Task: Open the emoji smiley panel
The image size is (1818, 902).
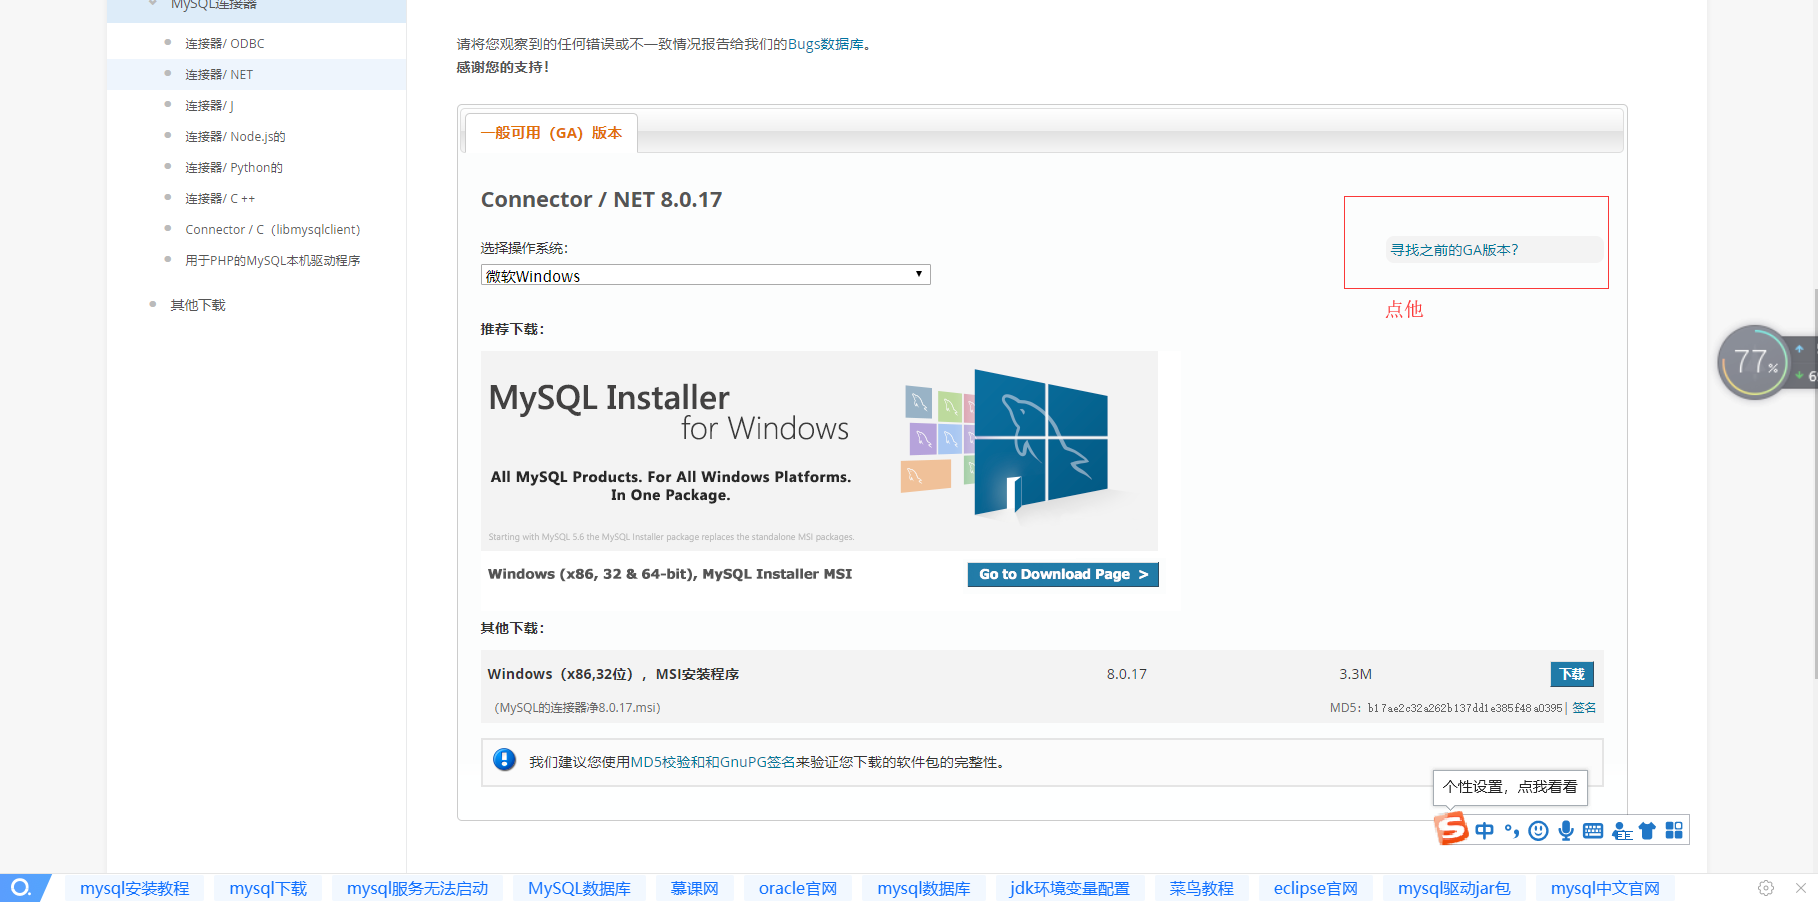Action: [x=1538, y=831]
